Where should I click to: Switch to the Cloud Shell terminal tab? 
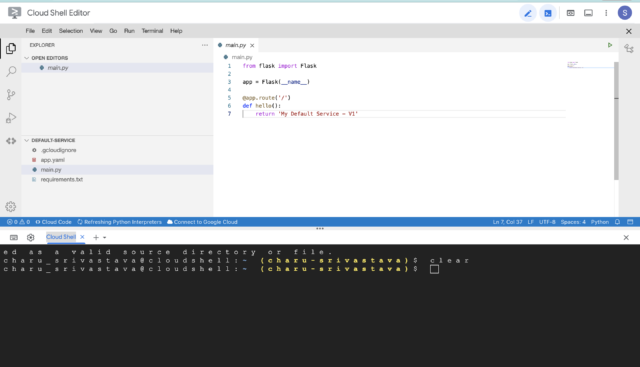(61, 237)
